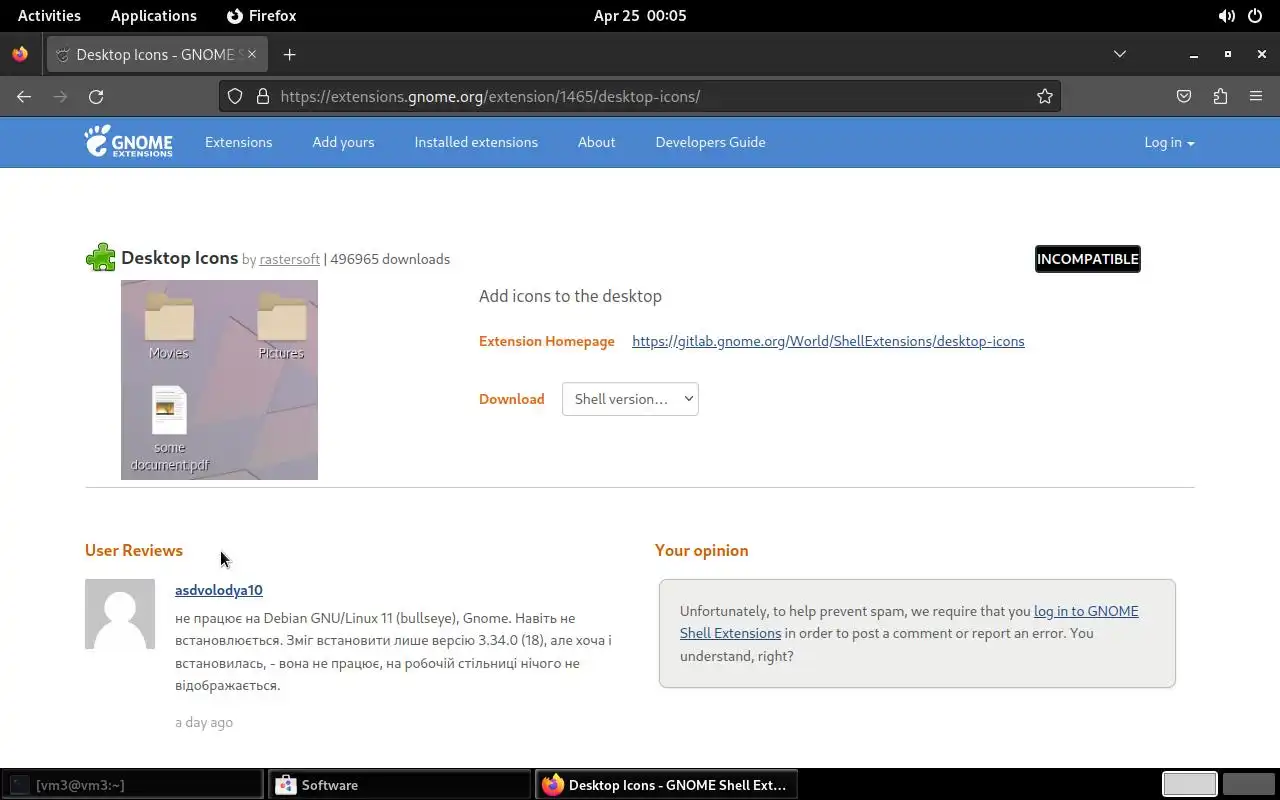Click the 496965 downloads text
This screenshot has width=1280, height=800.
[x=390, y=259]
